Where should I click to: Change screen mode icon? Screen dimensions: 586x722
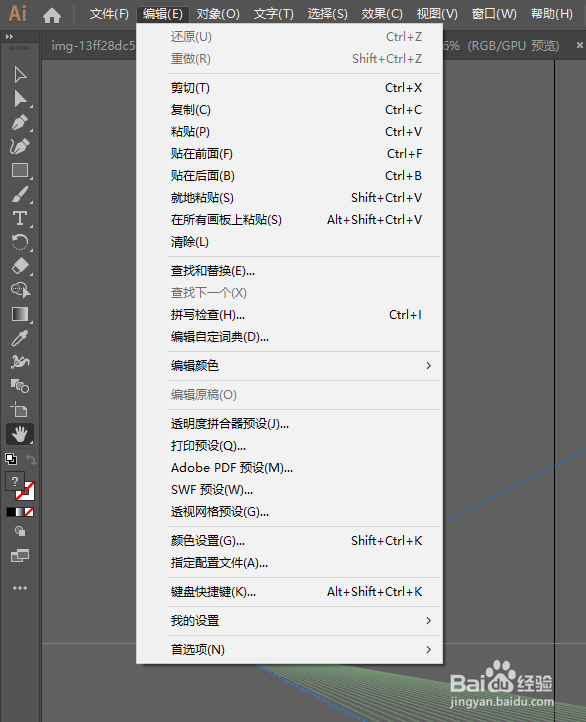(20, 556)
